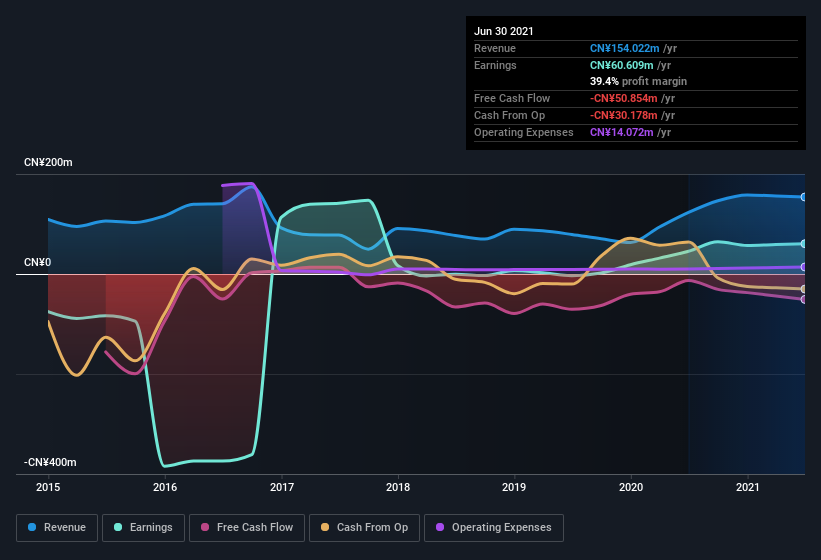The height and width of the screenshot is (560, 821).
Task: Click the 2016 x-axis label
Action: pos(165,487)
